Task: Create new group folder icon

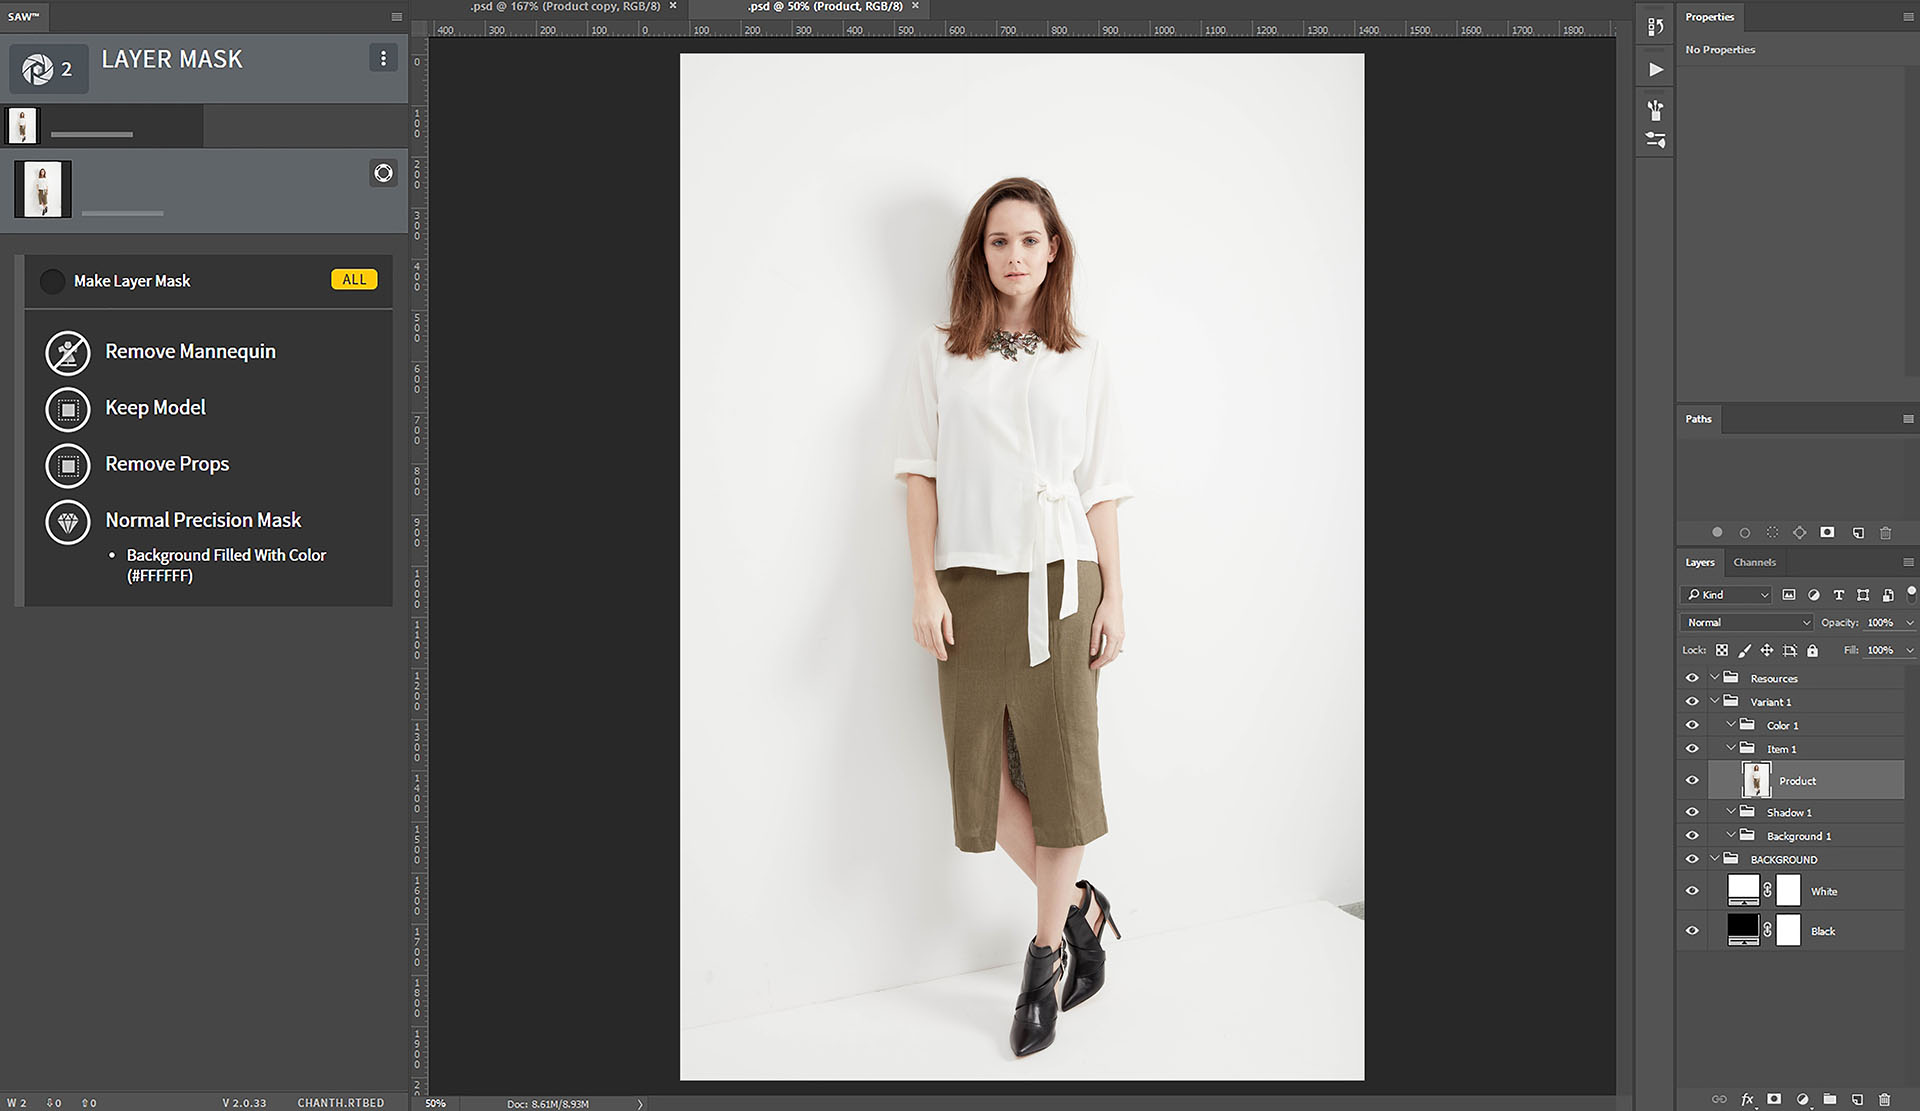Action: [1829, 1099]
